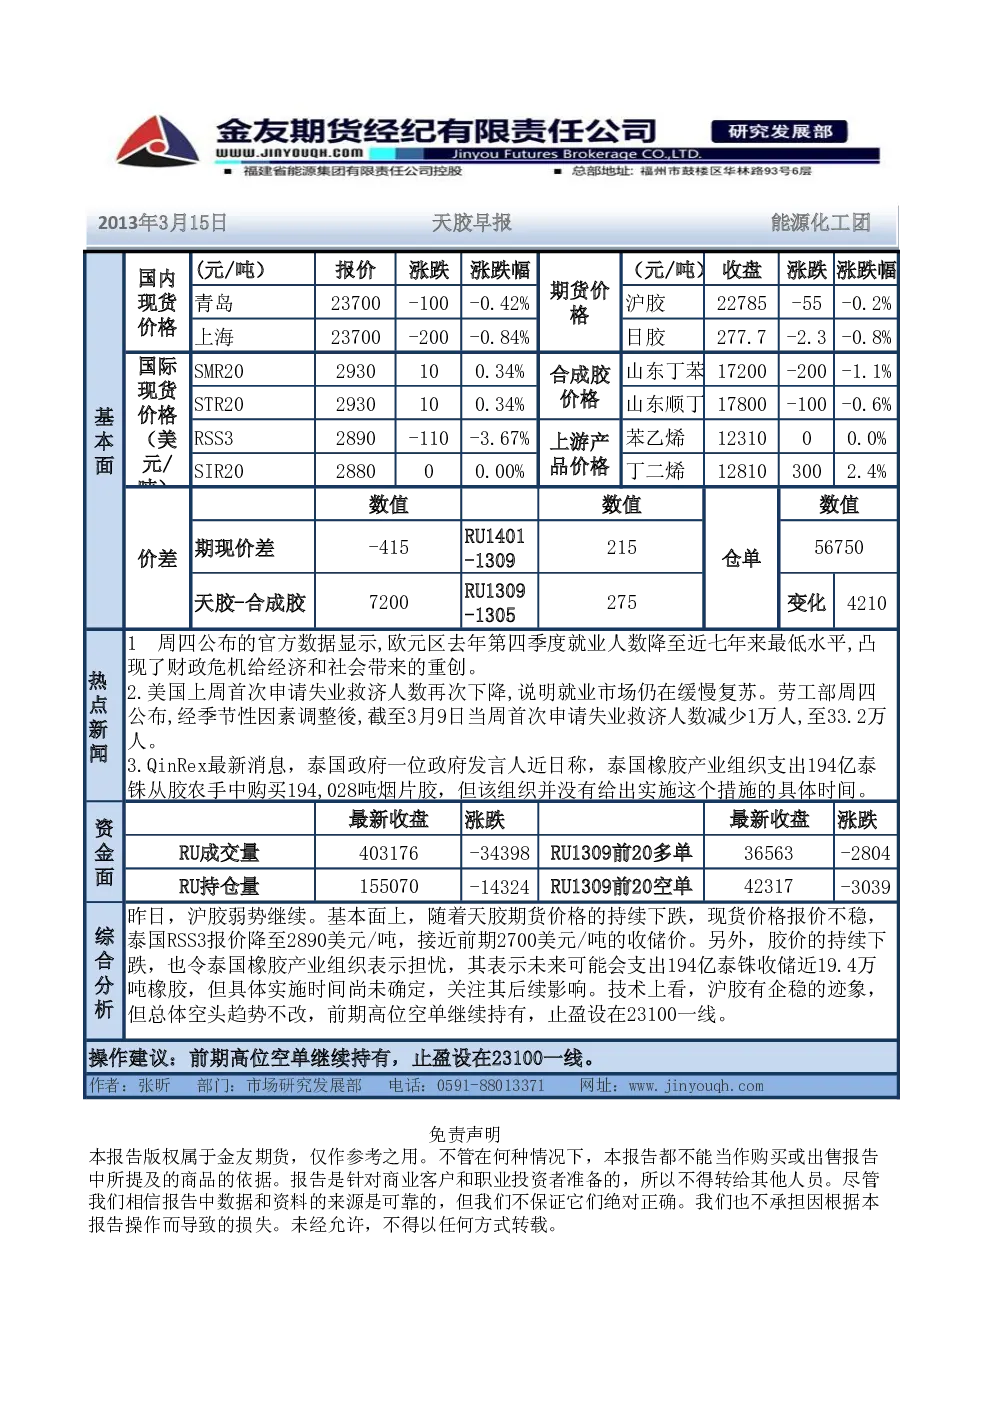Select the 能源化工团 label in title bar
This screenshot has width=992, height=1403.
(820, 223)
